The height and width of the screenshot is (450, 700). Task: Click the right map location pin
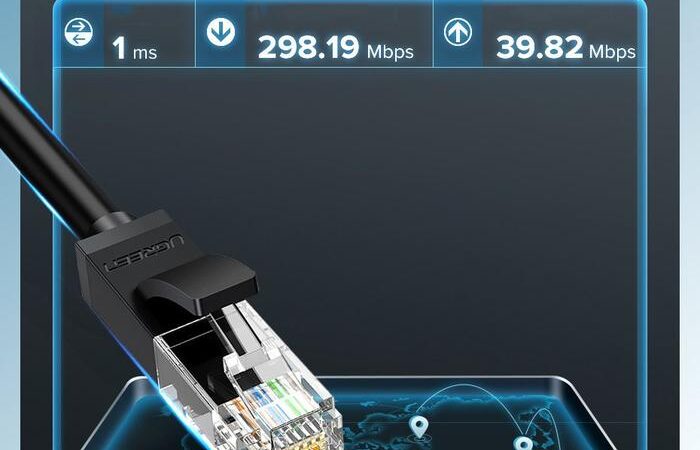click(523, 443)
